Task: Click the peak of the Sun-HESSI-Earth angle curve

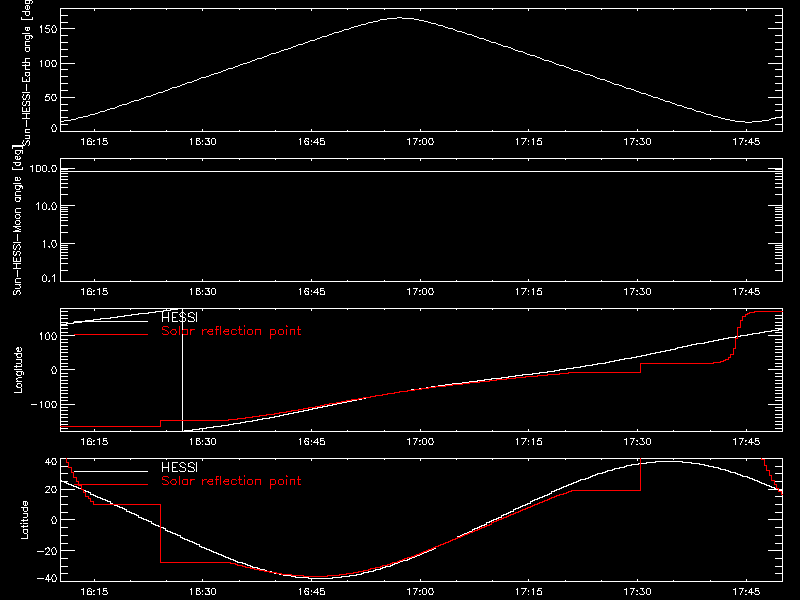Action: 399,18
